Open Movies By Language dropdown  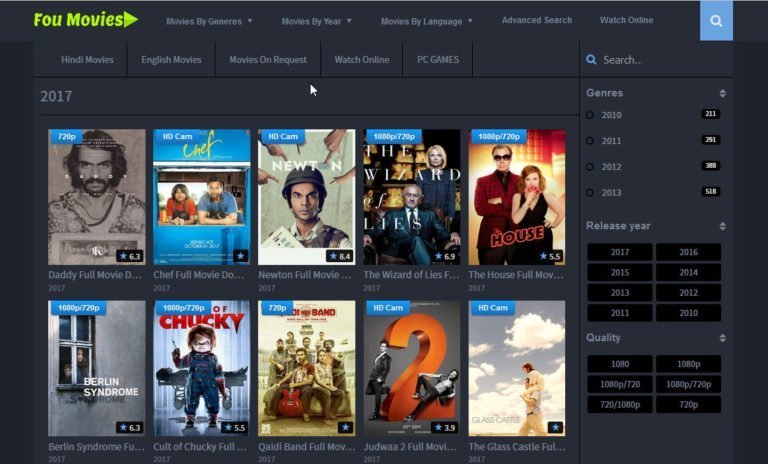click(x=427, y=21)
